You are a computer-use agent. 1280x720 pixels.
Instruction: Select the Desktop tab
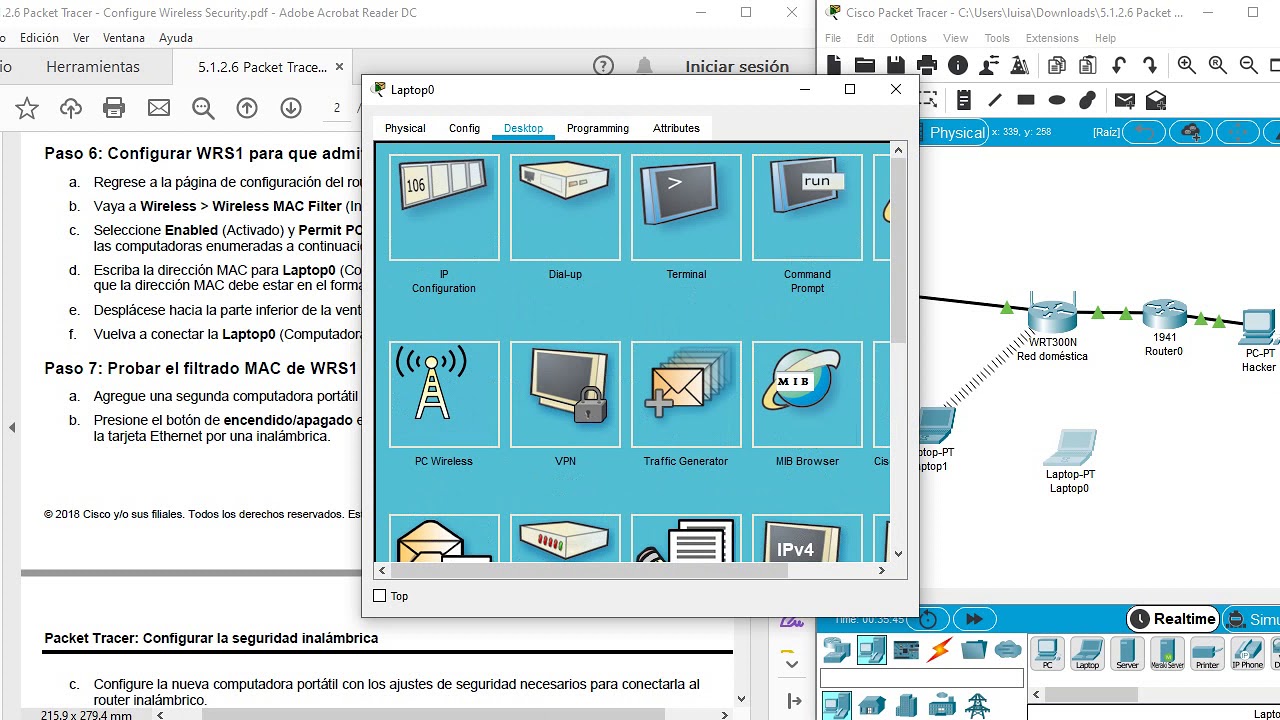click(523, 128)
